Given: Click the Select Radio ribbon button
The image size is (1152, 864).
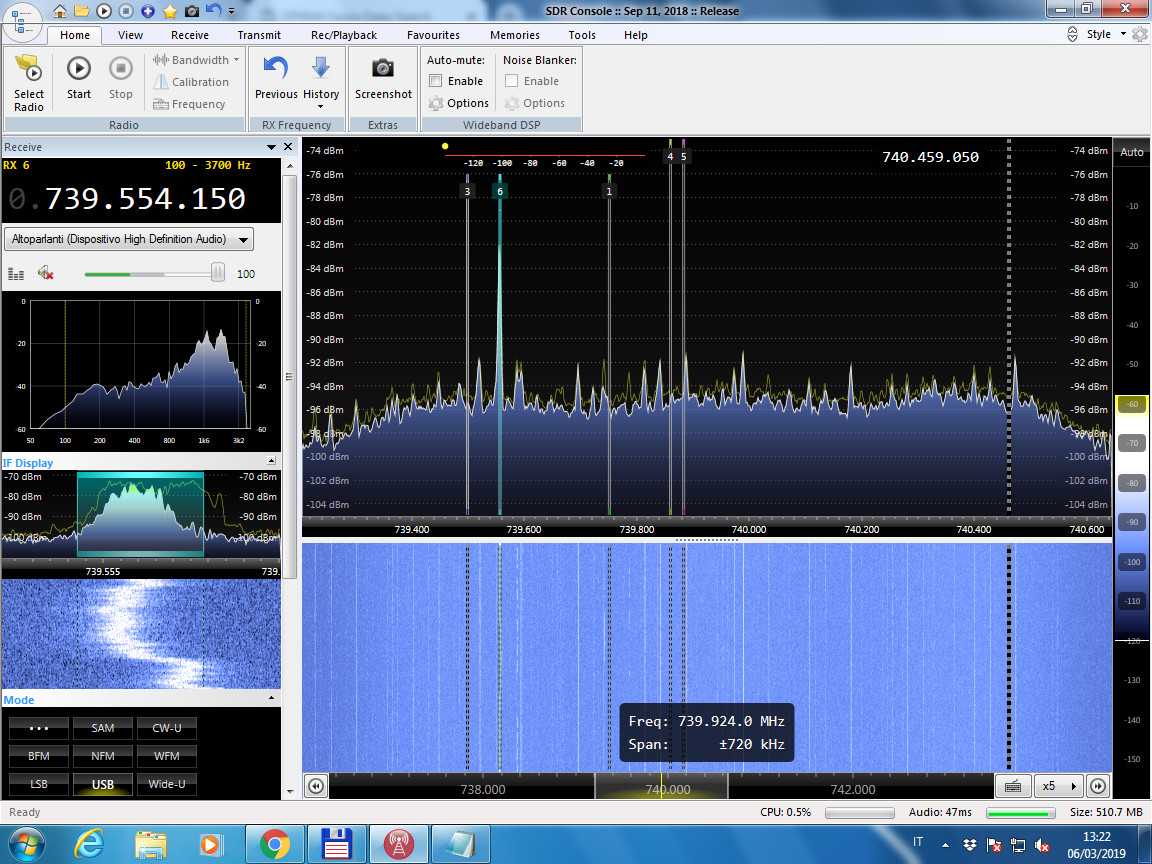Looking at the screenshot, I should (29, 82).
